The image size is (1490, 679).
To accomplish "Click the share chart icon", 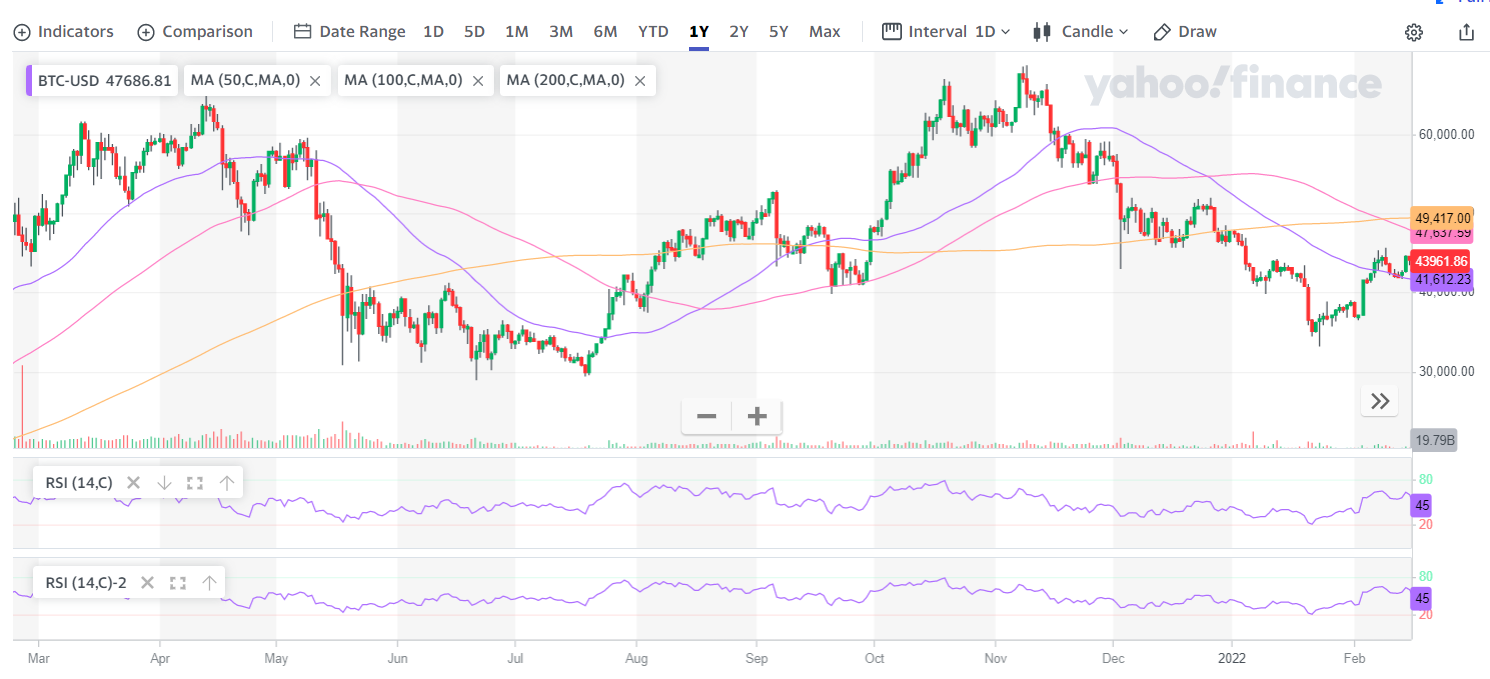I will 1466,32.
